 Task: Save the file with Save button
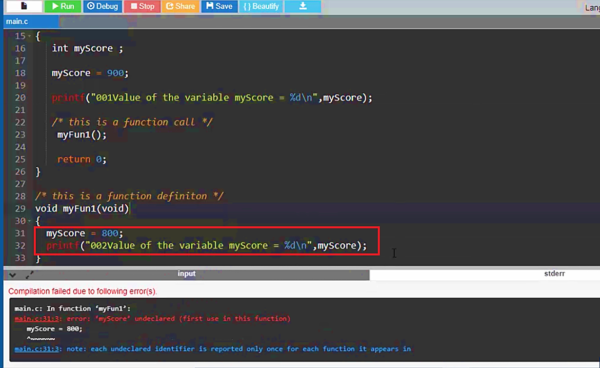219,6
